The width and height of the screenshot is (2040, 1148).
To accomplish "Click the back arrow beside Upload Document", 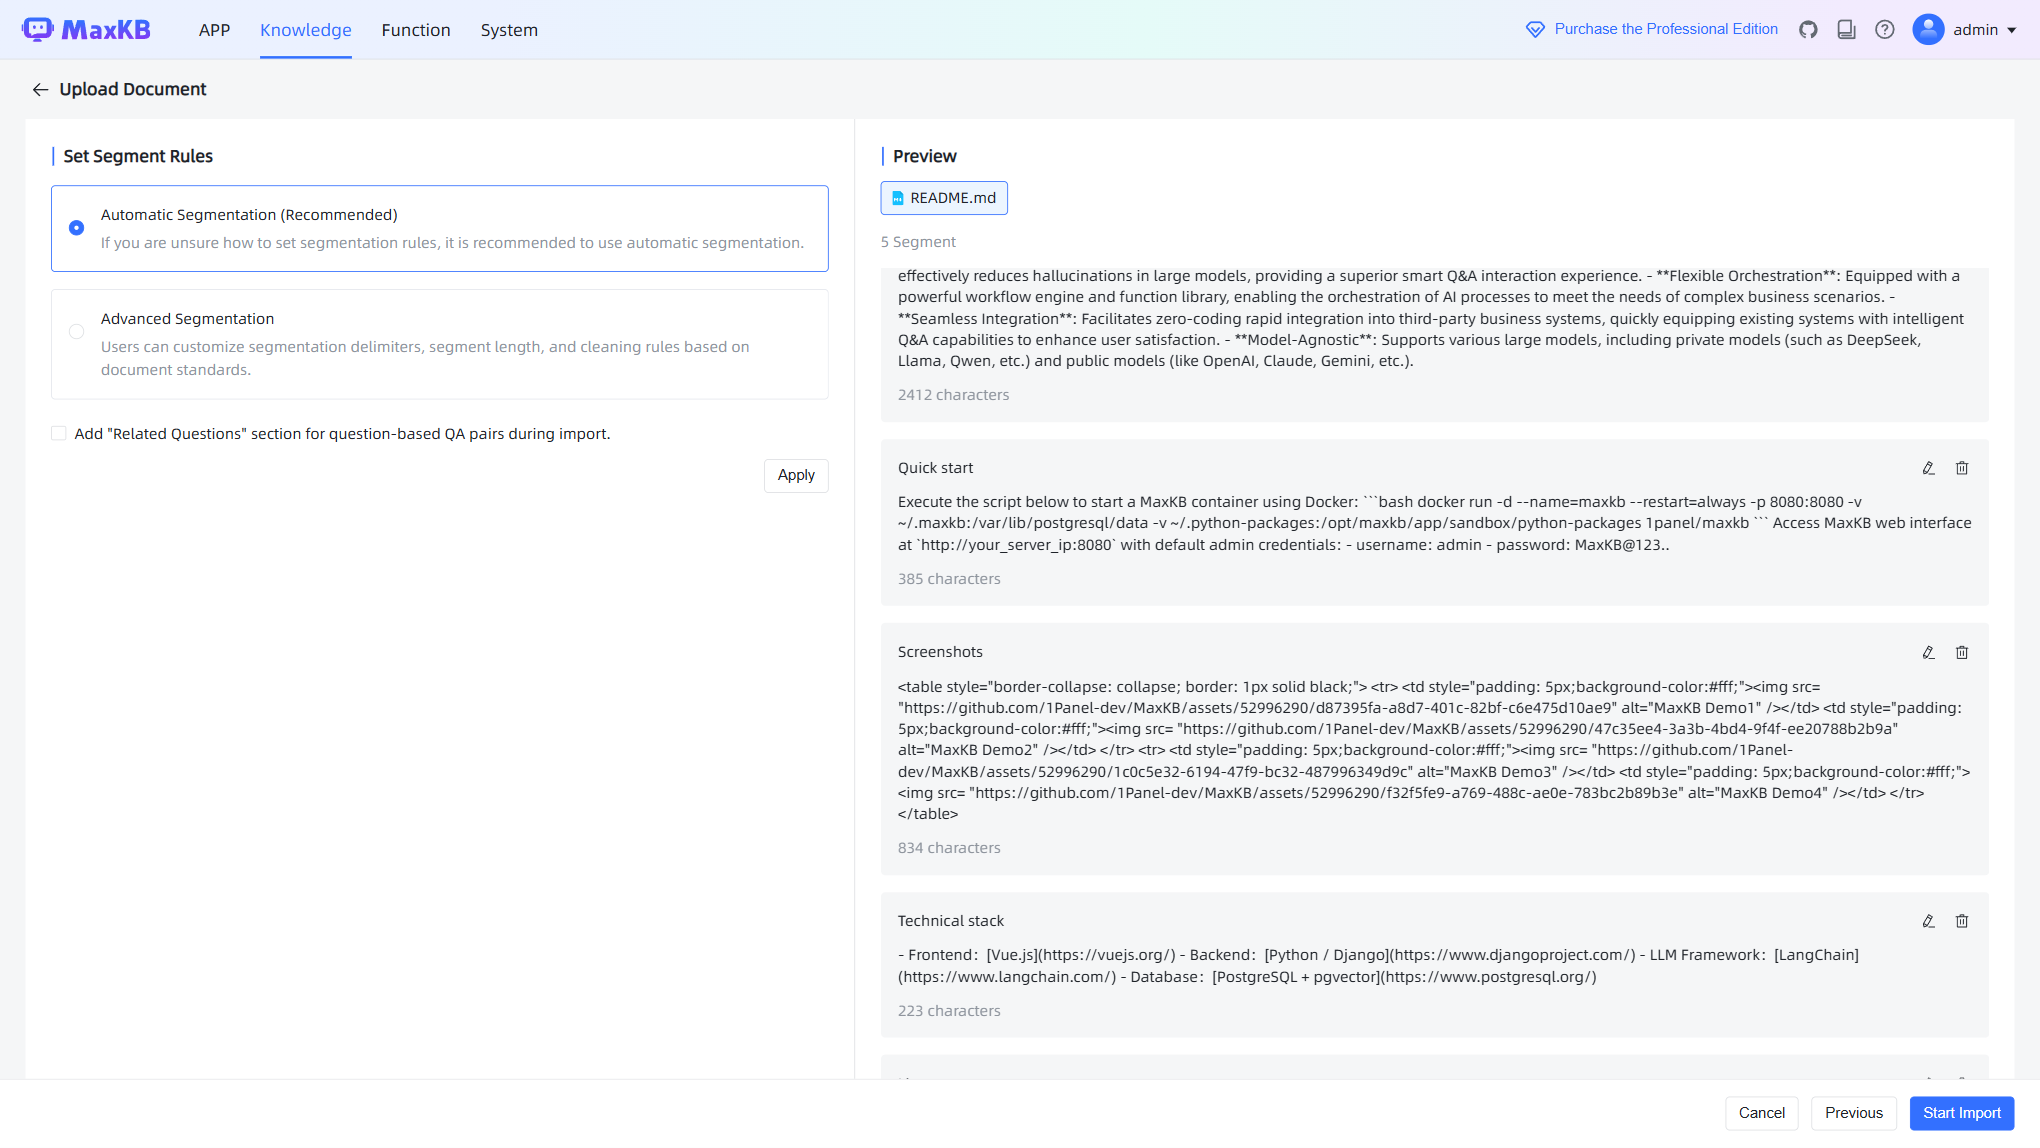I will coord(40,90).
